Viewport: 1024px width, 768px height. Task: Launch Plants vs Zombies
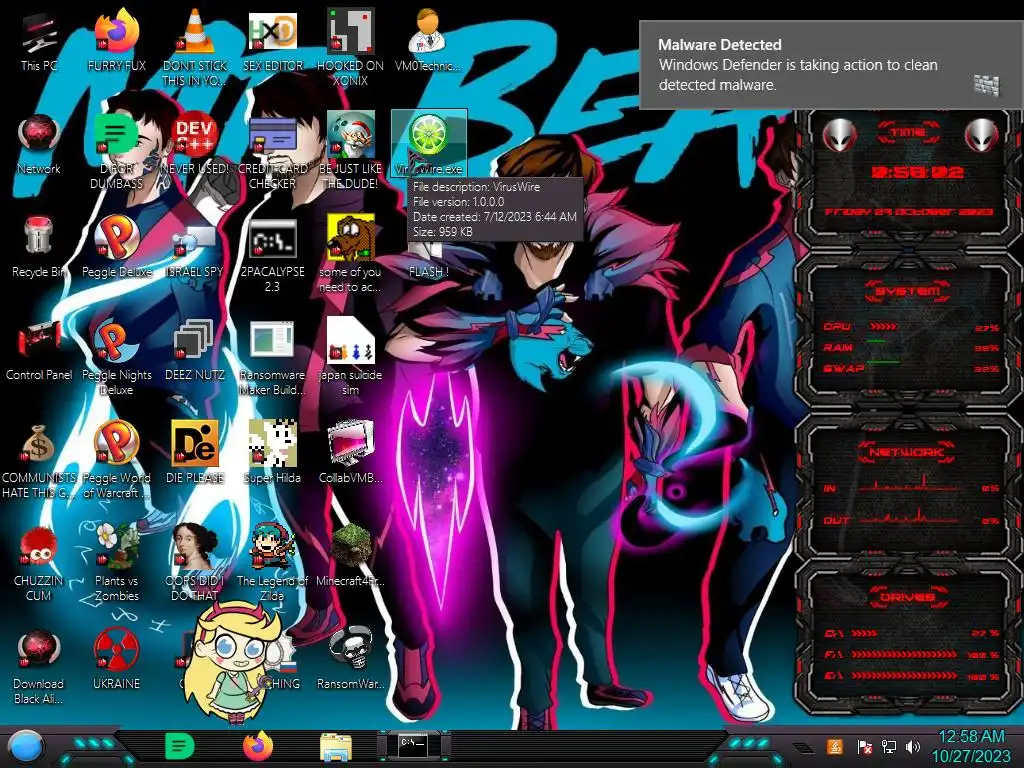117,563
